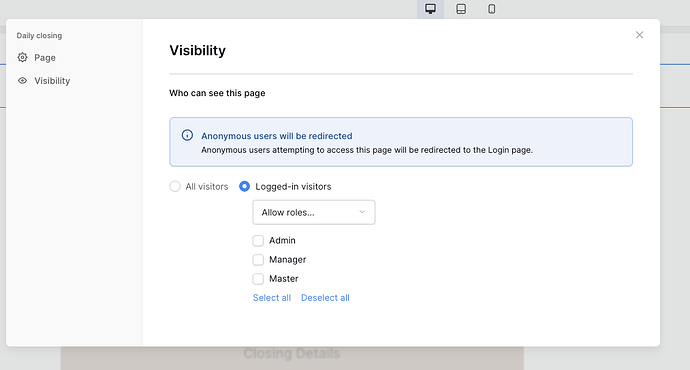Check the Admin role checkbox
The height and width of the screenshot is (370, 690).
coord(258,241)
